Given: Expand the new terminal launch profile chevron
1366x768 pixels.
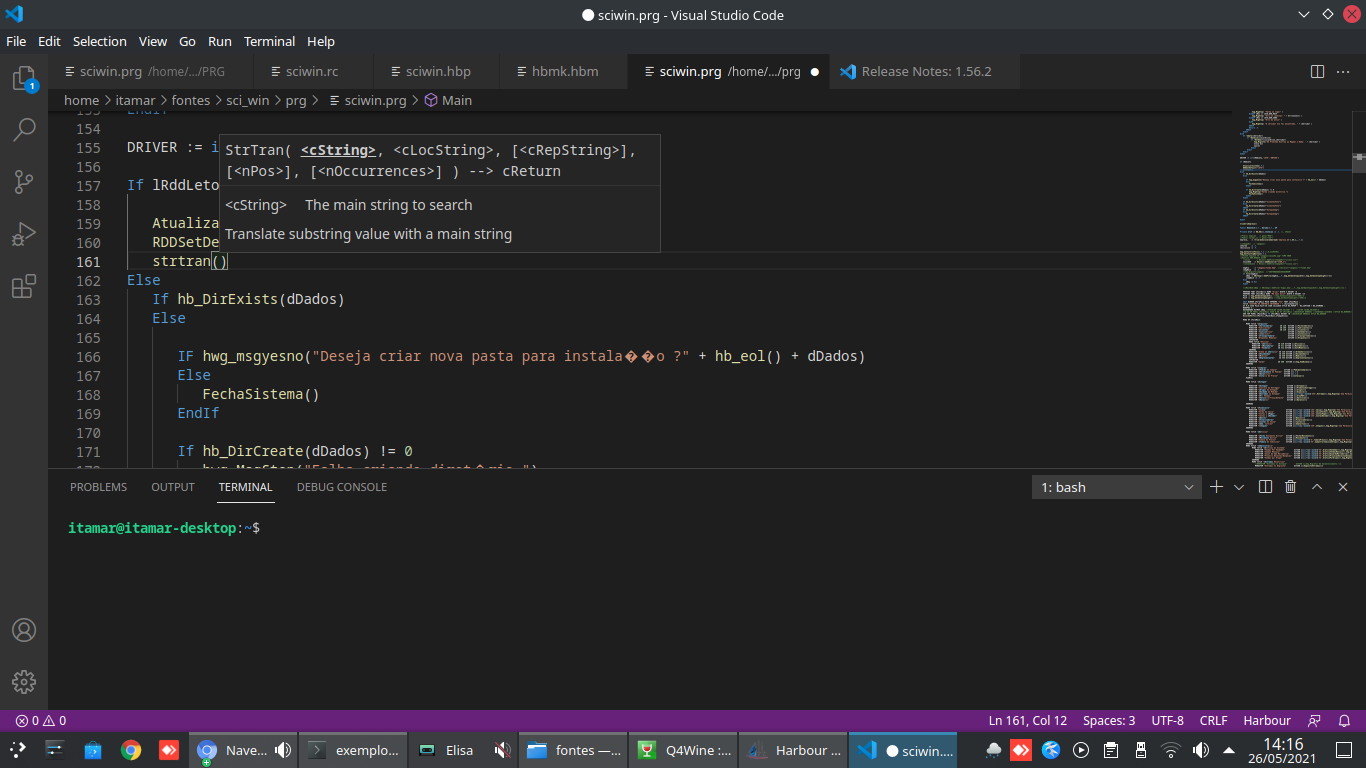Looking at the screenshot, I should coord(1239,487).
